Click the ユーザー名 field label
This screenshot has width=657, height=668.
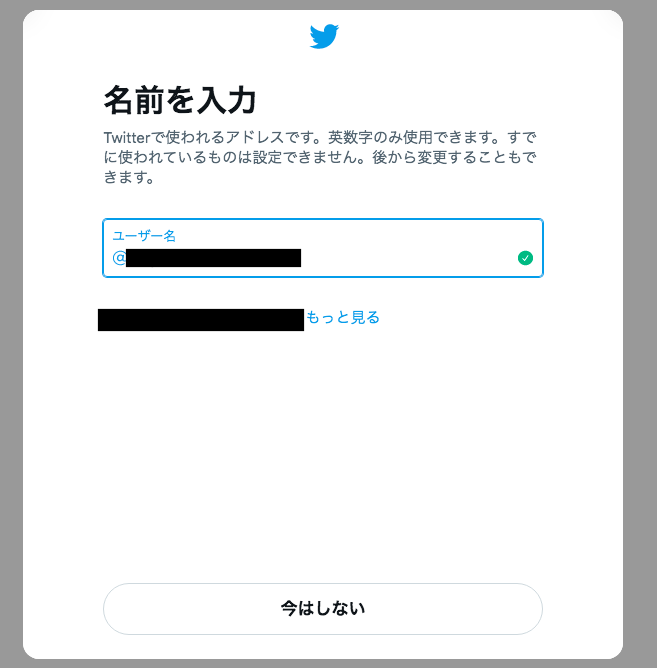coord(144,236)
